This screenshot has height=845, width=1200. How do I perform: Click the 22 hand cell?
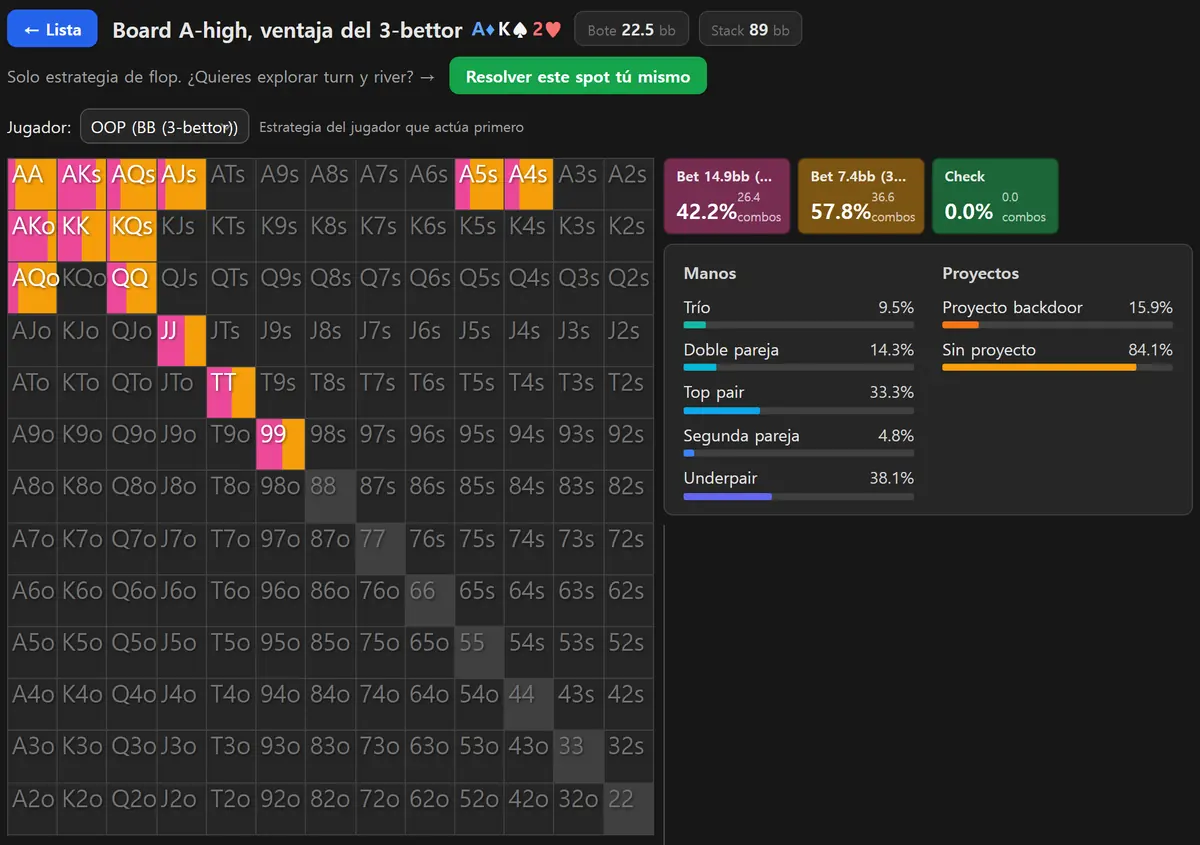click(x=629, y=808)
